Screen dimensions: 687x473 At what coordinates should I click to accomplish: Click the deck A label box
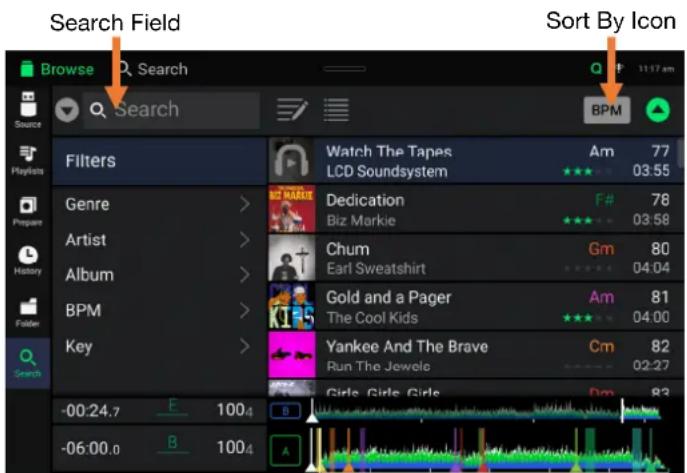[286, 451]
